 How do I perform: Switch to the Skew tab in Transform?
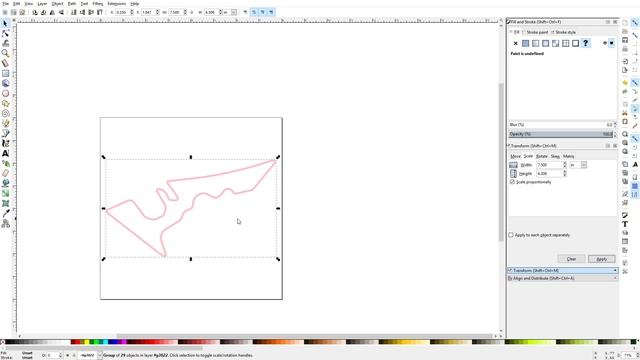555,156
